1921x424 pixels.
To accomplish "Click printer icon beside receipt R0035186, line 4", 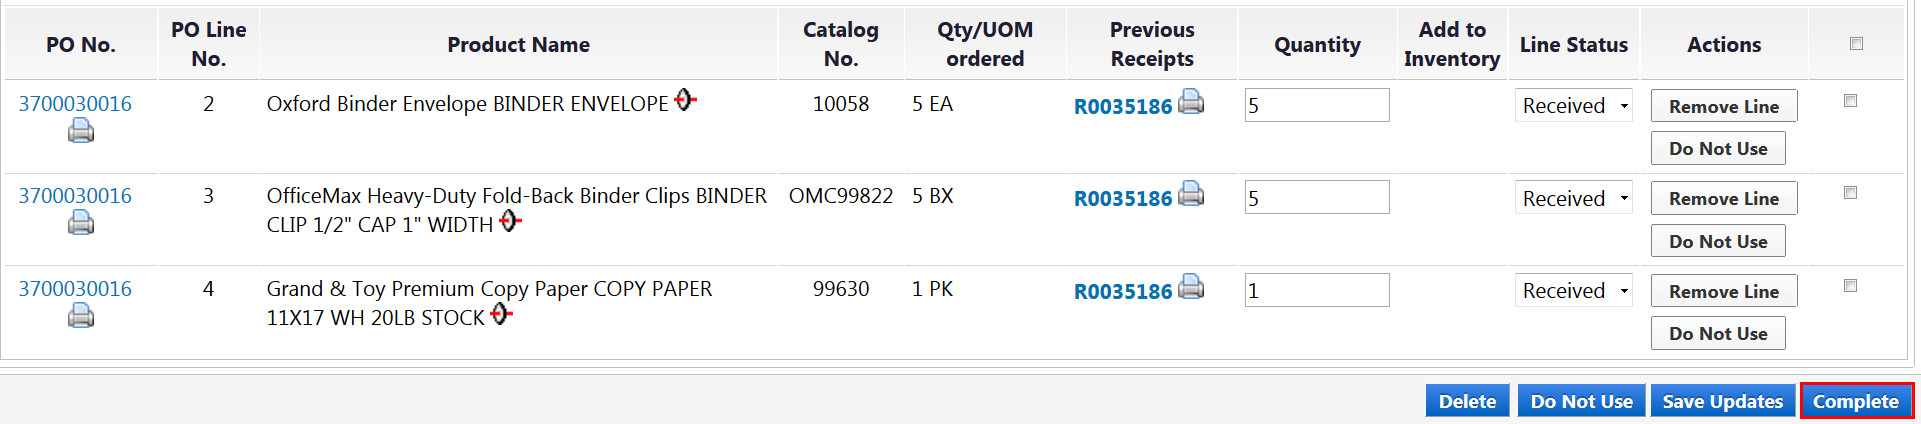I will (1191, 287).
